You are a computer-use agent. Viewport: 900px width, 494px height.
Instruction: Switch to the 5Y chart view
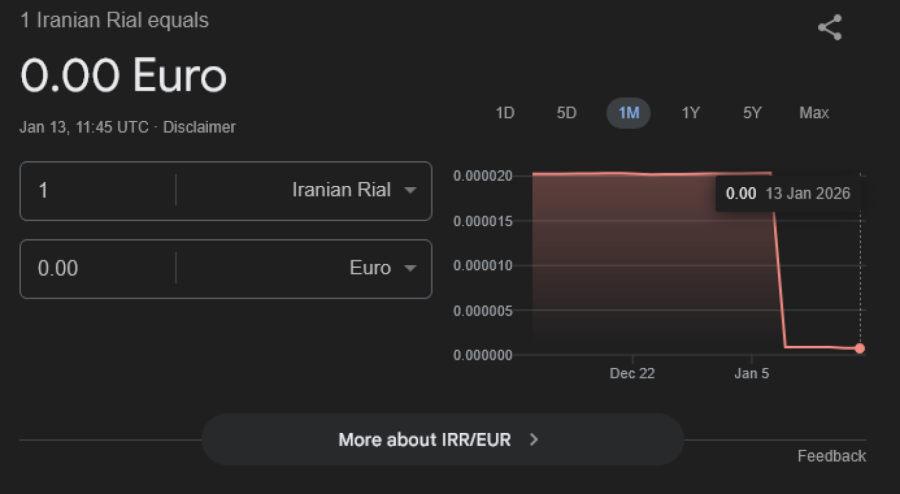(x=752, y=113)
